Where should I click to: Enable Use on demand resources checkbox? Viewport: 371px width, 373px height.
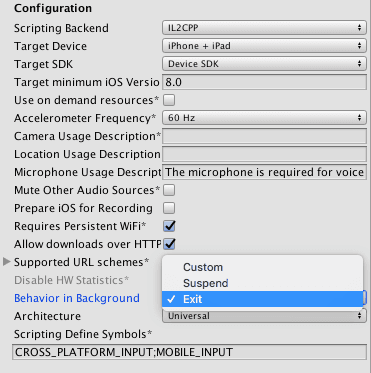pyautogui.click(x=169, y=100)
